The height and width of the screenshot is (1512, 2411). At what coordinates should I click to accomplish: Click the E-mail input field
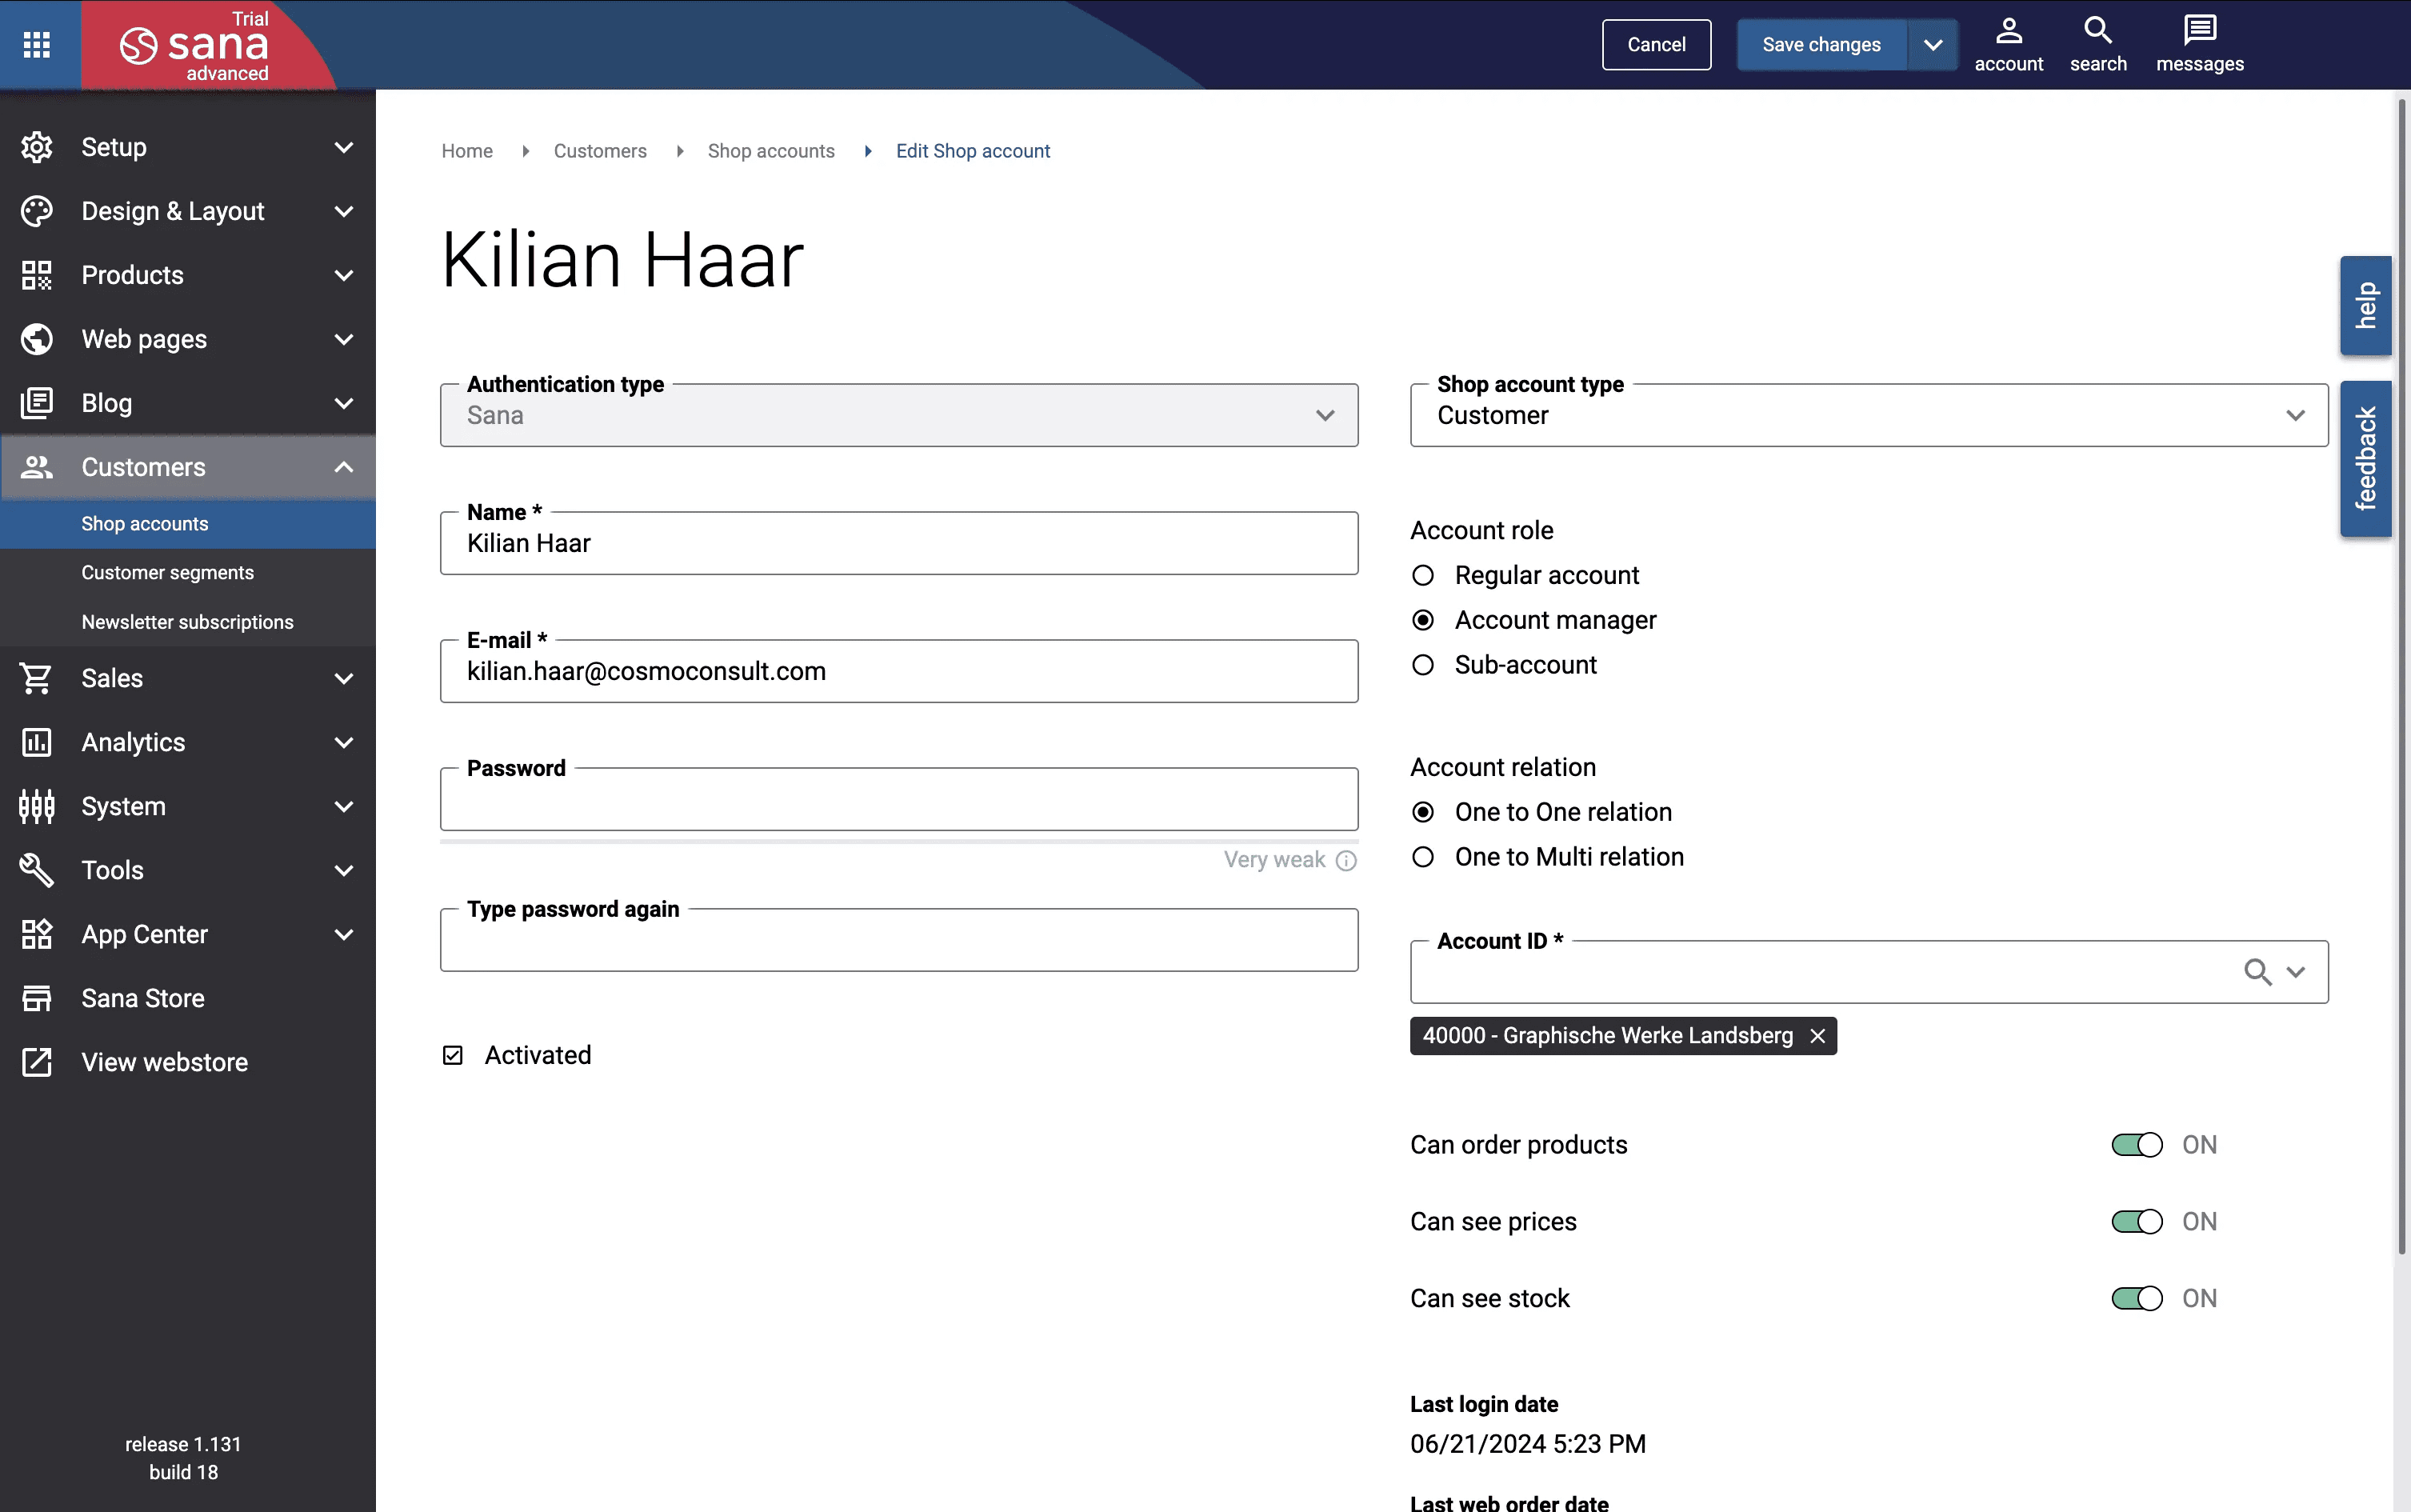[898, 671]
